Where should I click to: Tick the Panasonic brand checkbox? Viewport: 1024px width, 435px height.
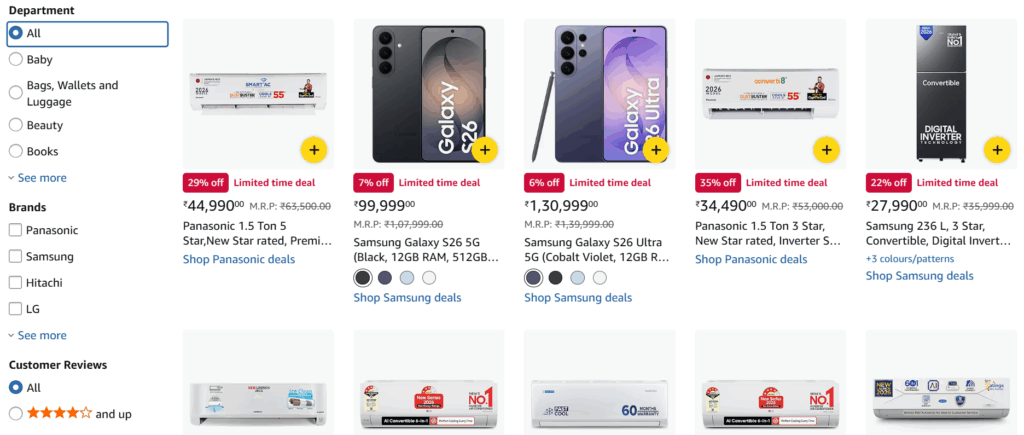[16, 230]
